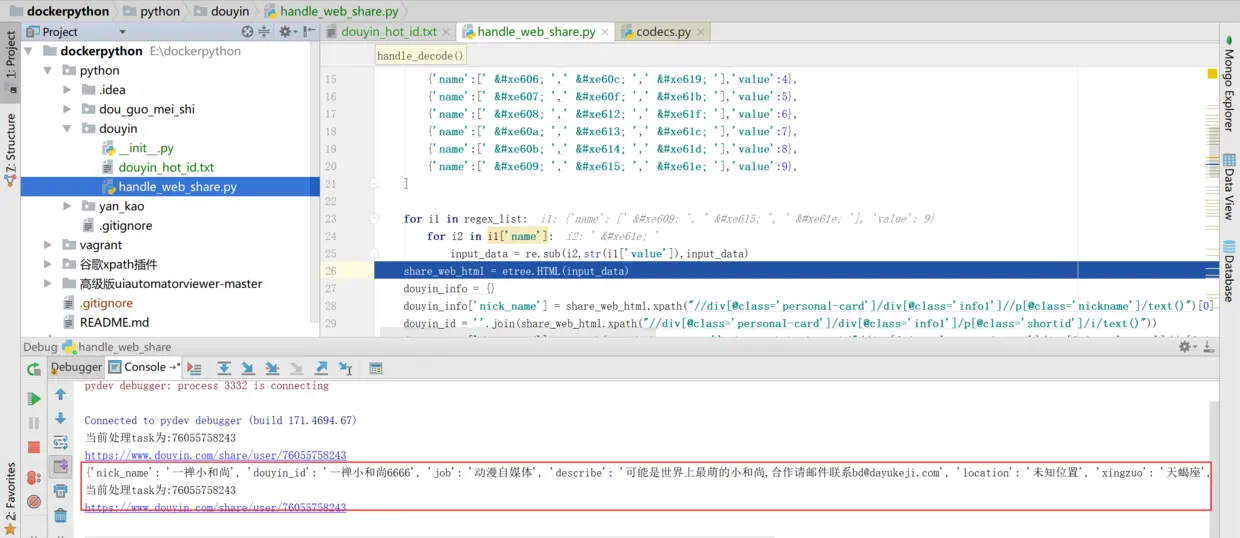Click the first douyin.com share user link
Image resolution: width=1240 pixels, height=538 pixels.
(x=215, y=455)
